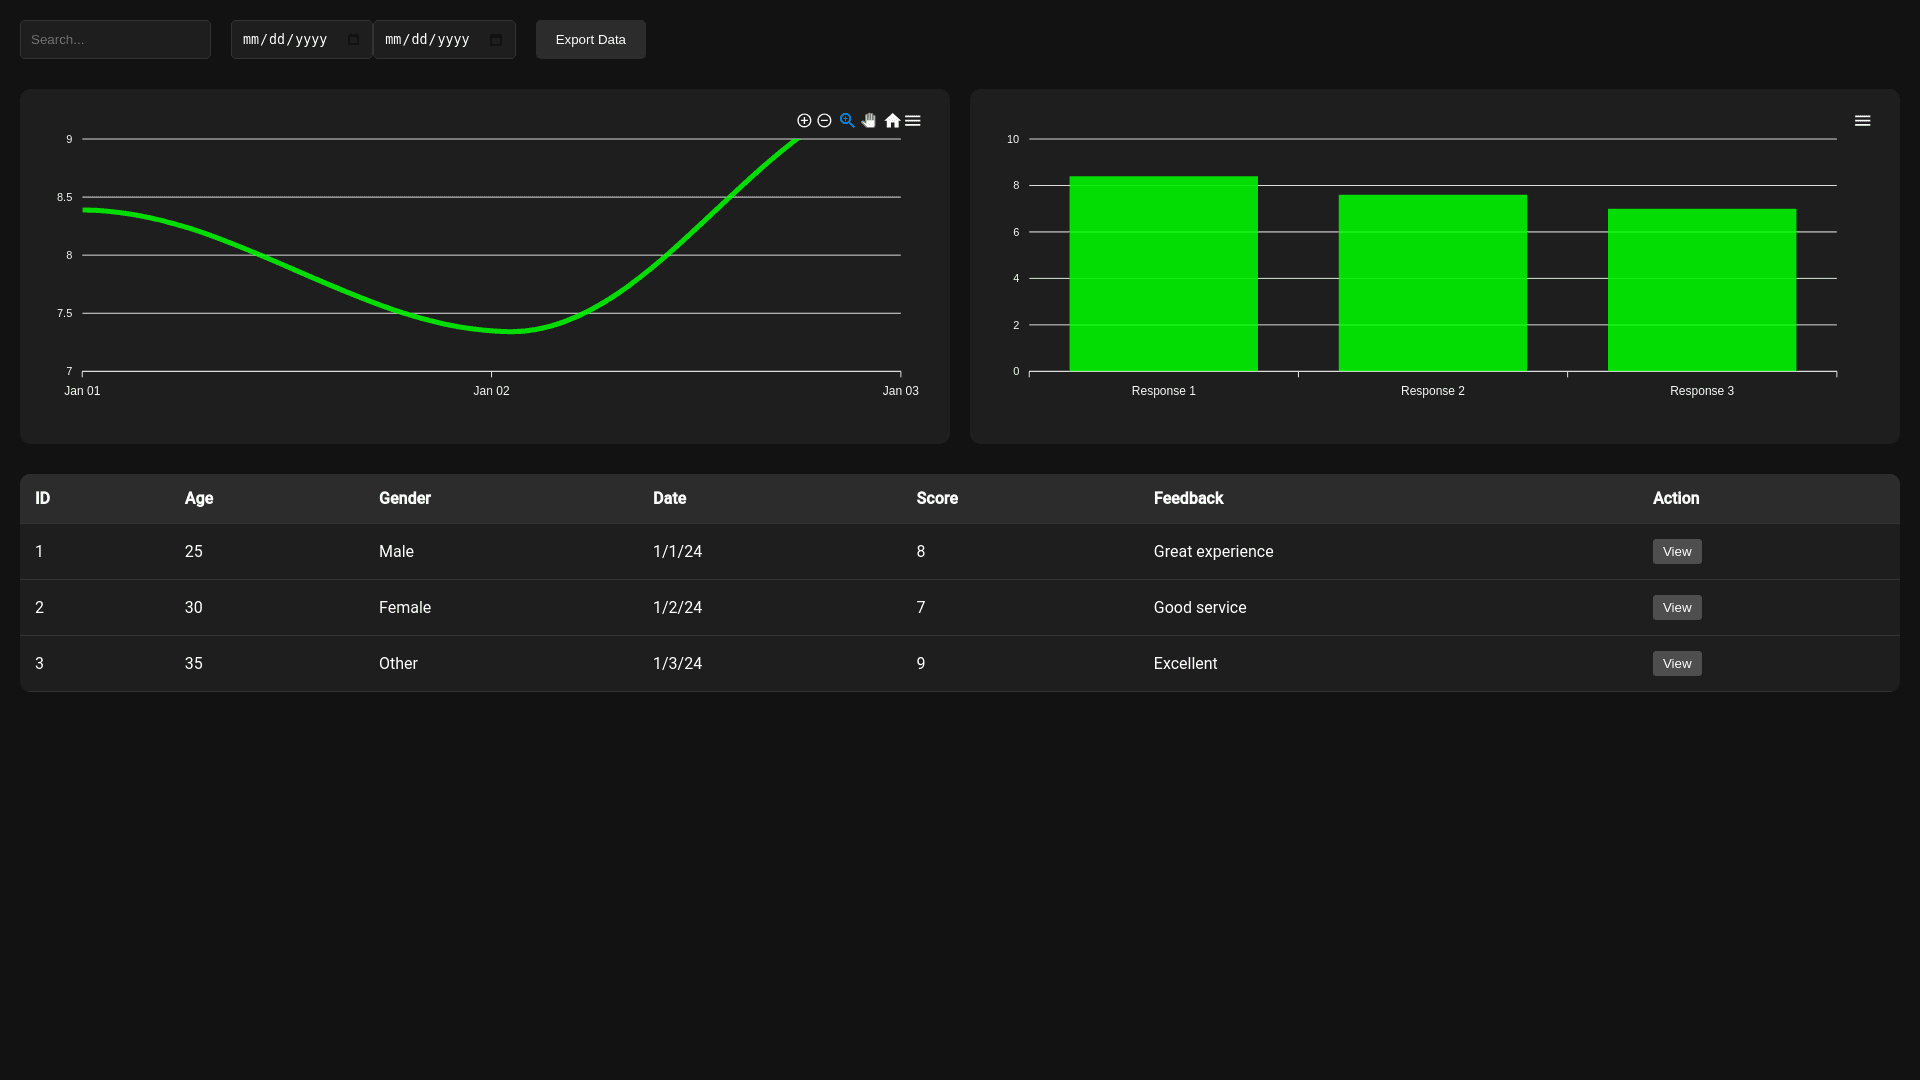Toggle the selection zoom magnifier tool
The height and width of the screenshot is (1080, 1920).
[847, 121]
